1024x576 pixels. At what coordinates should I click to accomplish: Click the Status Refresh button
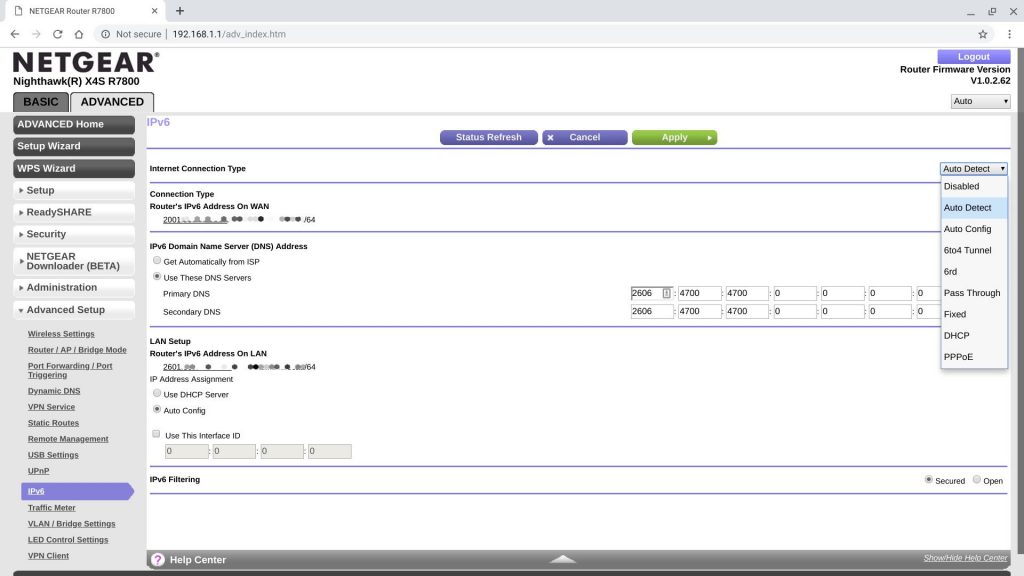pyautogui.click(x=488, y=137)
